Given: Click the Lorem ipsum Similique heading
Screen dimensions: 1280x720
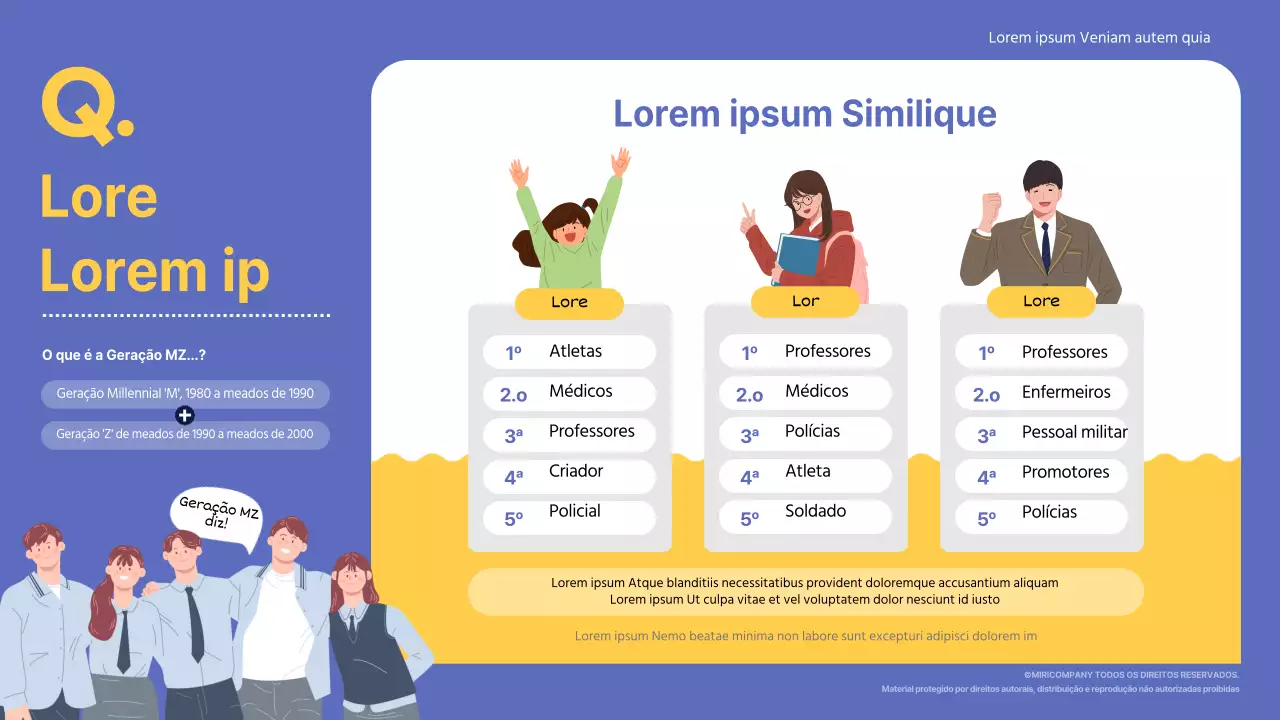Looking at the screenshot, I should click(805, 113).
